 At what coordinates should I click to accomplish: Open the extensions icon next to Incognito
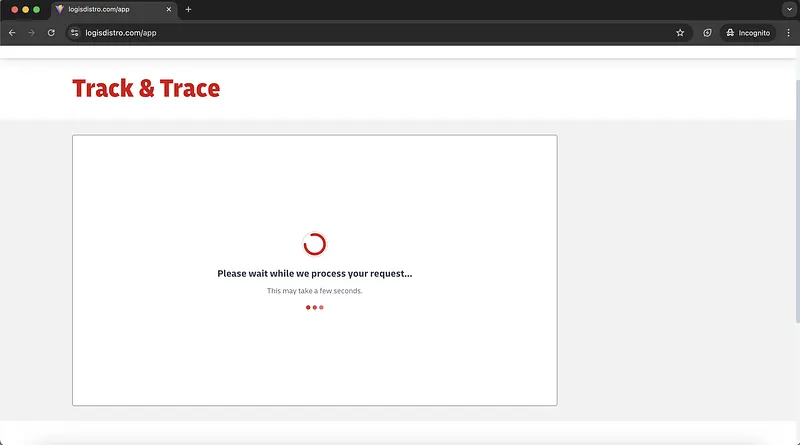point(707,33)
